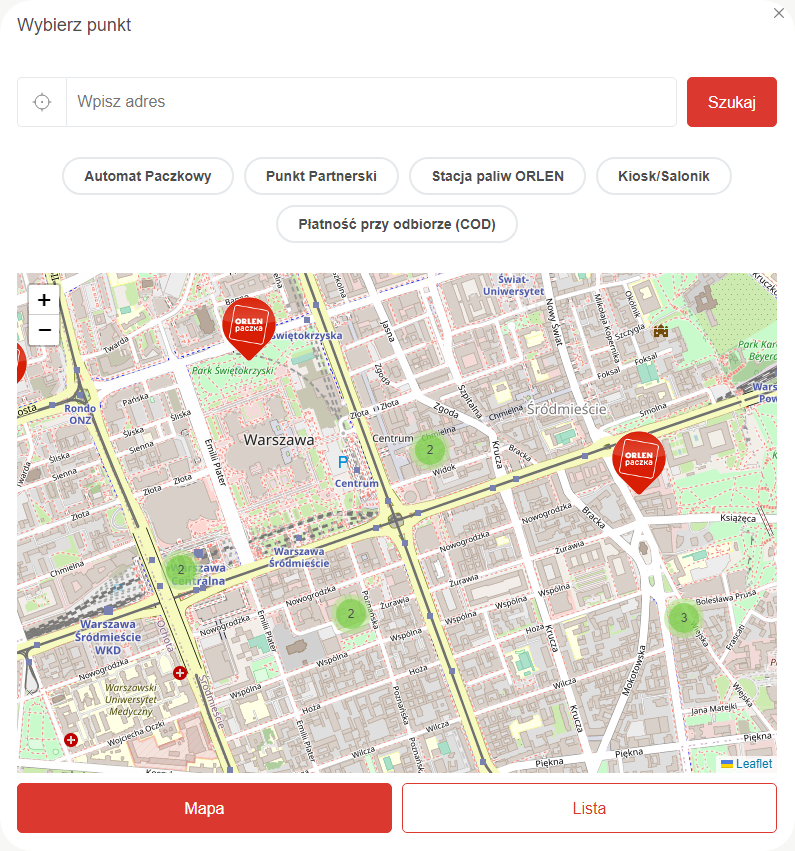This screenshot has width=795, height=851.
Task: Zoom out on the map
Action: click(44, 330)
